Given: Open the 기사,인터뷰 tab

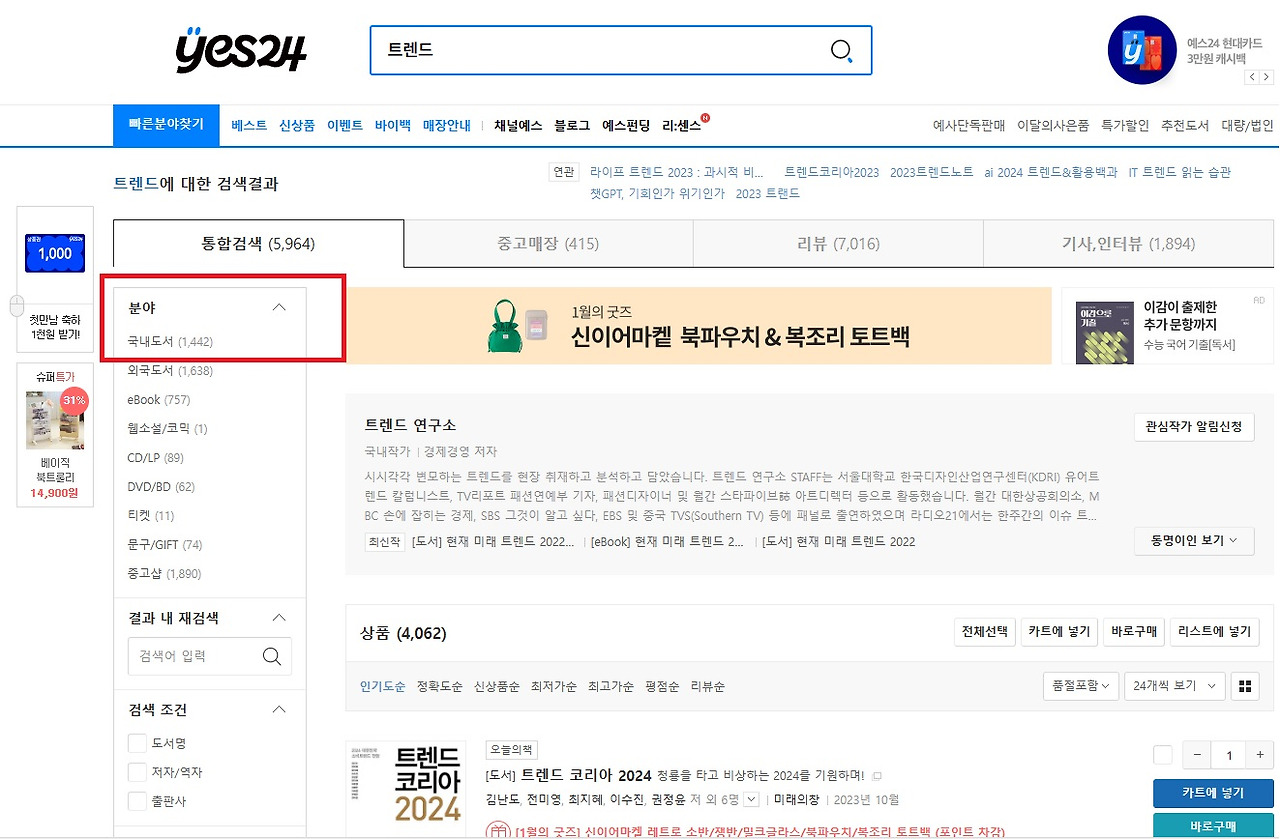Looking at the screenshot, I should (1128, 243).
